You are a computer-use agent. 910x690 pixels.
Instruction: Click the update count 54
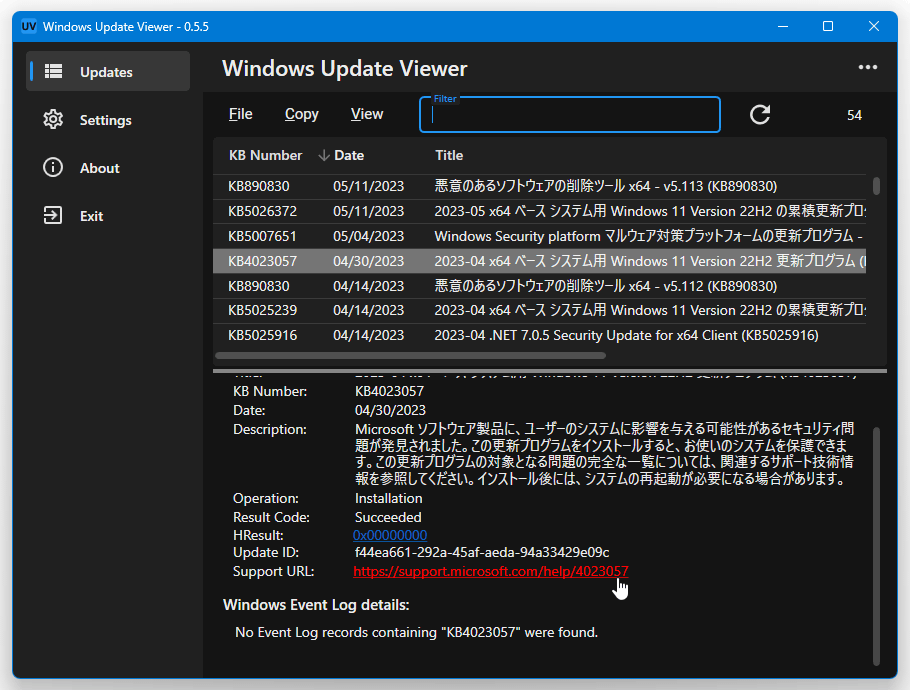coord(854,115)
